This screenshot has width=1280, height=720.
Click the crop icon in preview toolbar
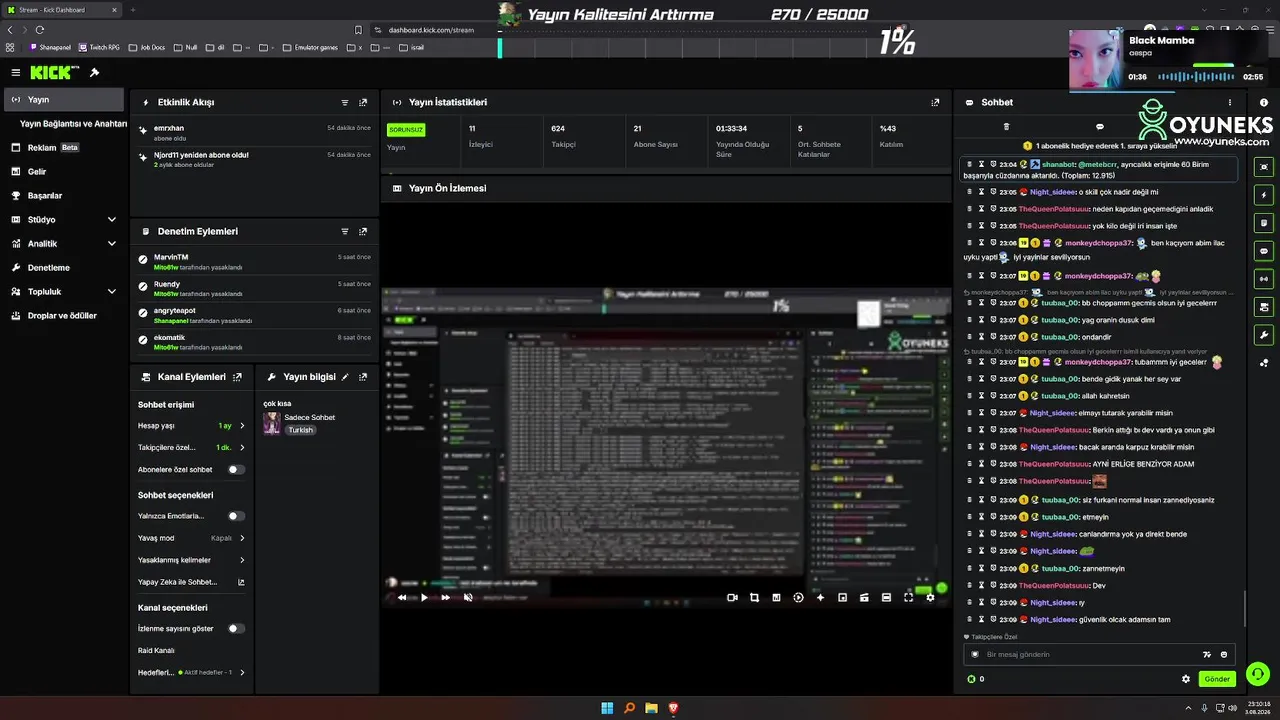coord(754,597)
